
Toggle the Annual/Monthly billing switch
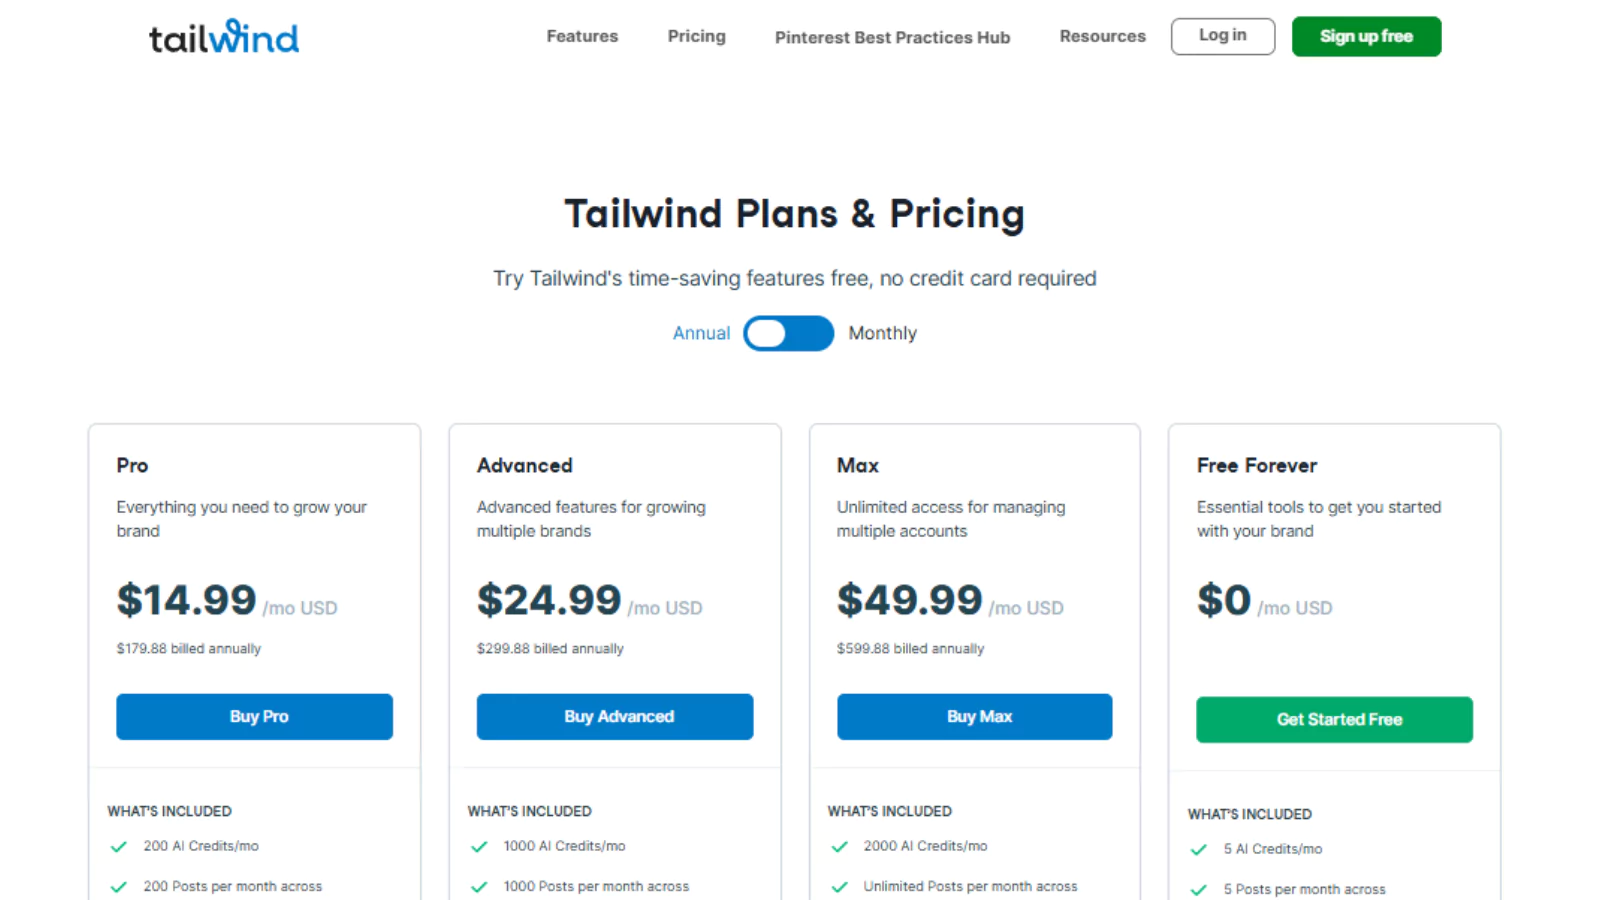[788, 333]
